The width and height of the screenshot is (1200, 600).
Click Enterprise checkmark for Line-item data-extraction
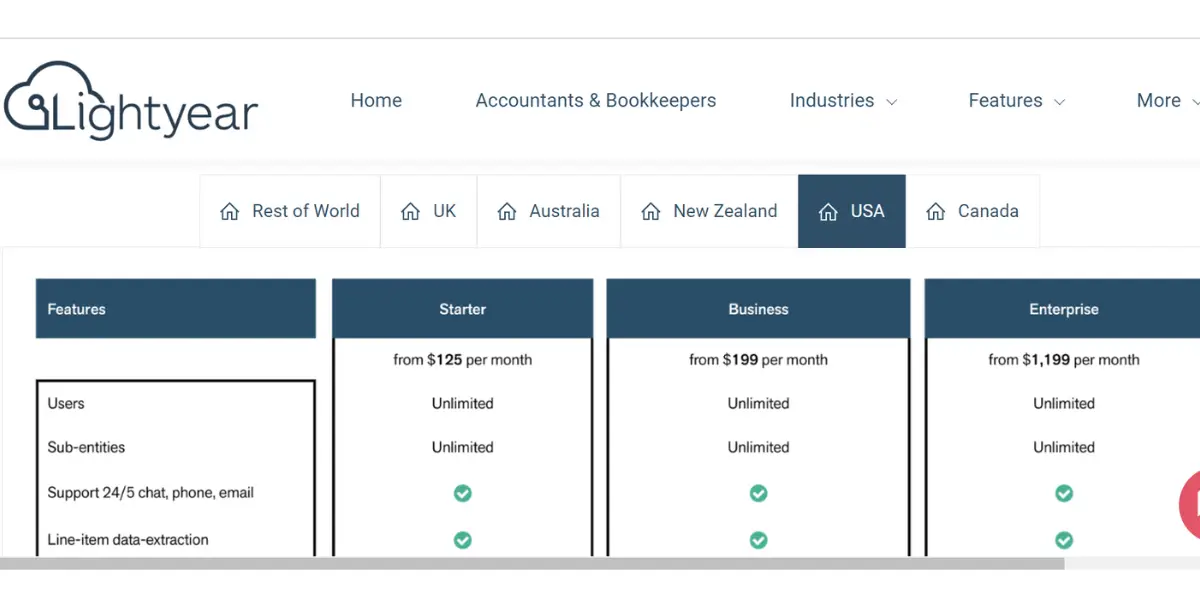point(1064,540)
